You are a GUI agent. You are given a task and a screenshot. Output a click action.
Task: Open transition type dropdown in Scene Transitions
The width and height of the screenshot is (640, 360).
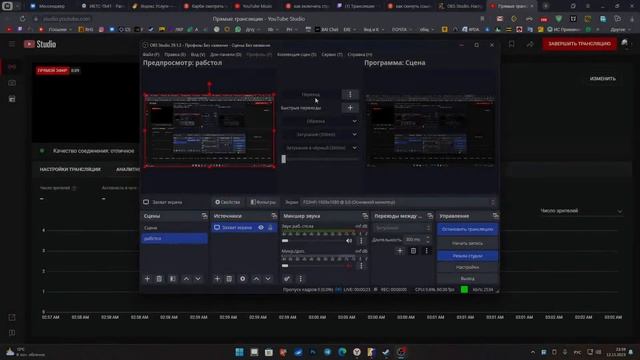coord(402,228)
